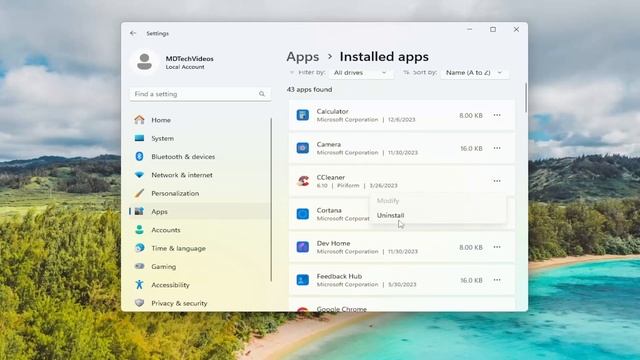Open more options for Dev Home

pyautogui.click(x=497, y=247)
